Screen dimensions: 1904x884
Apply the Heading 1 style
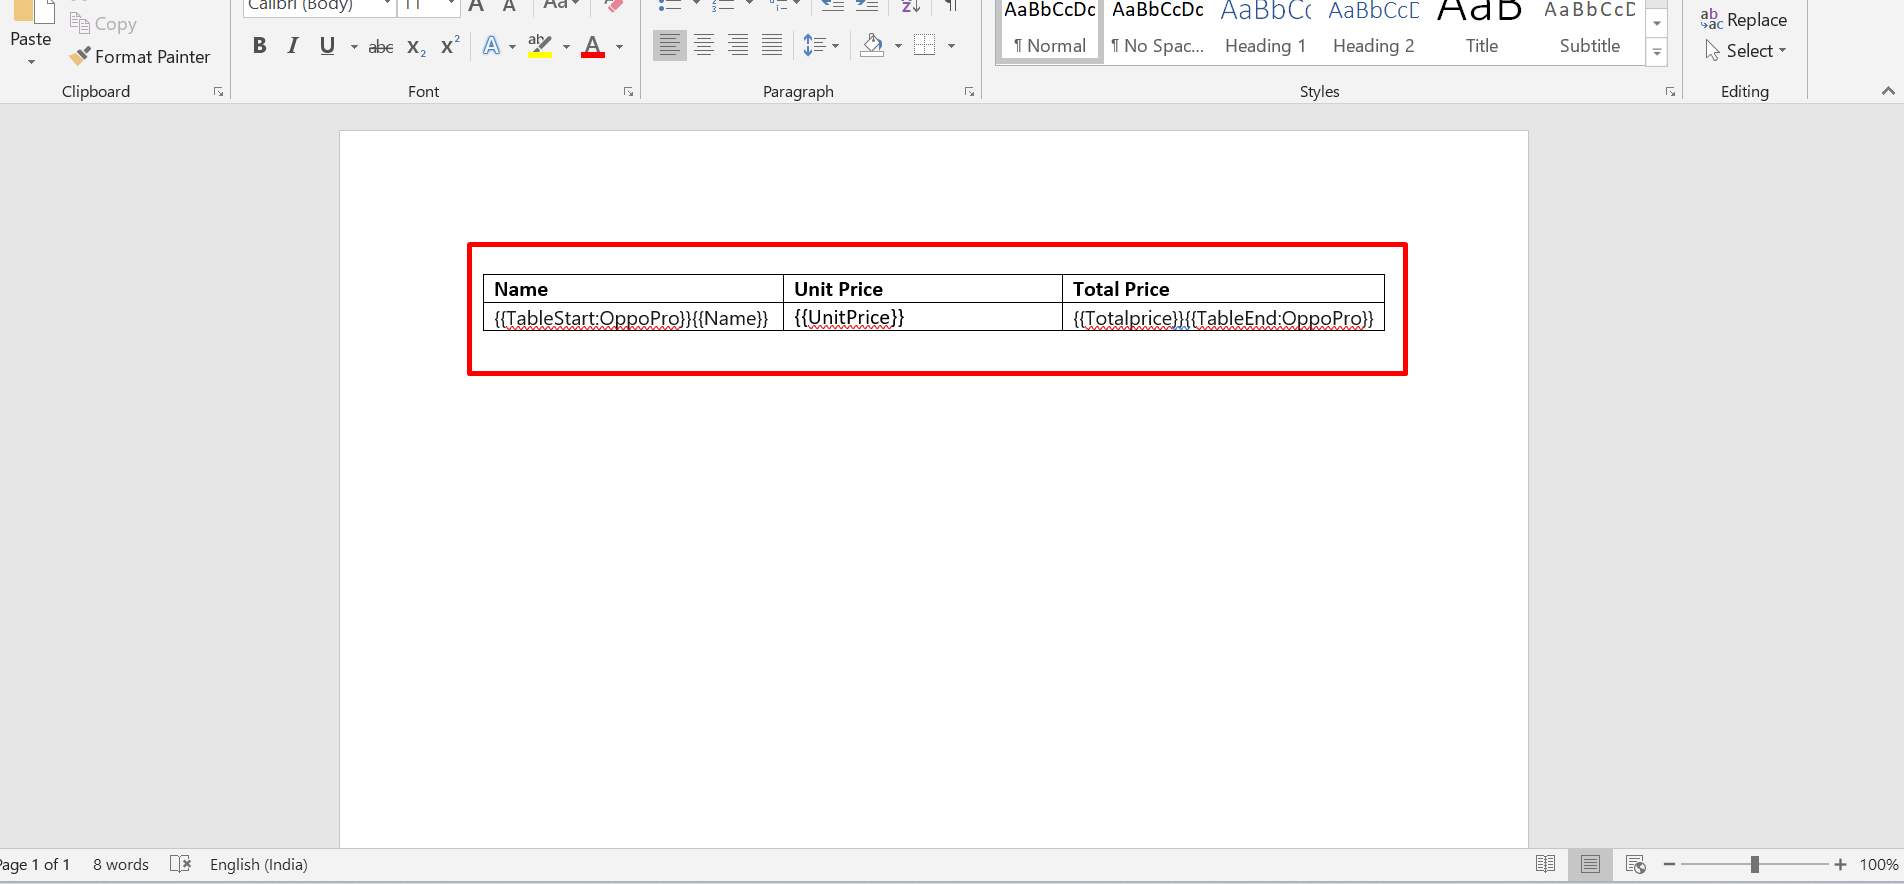coord(1265,30)
